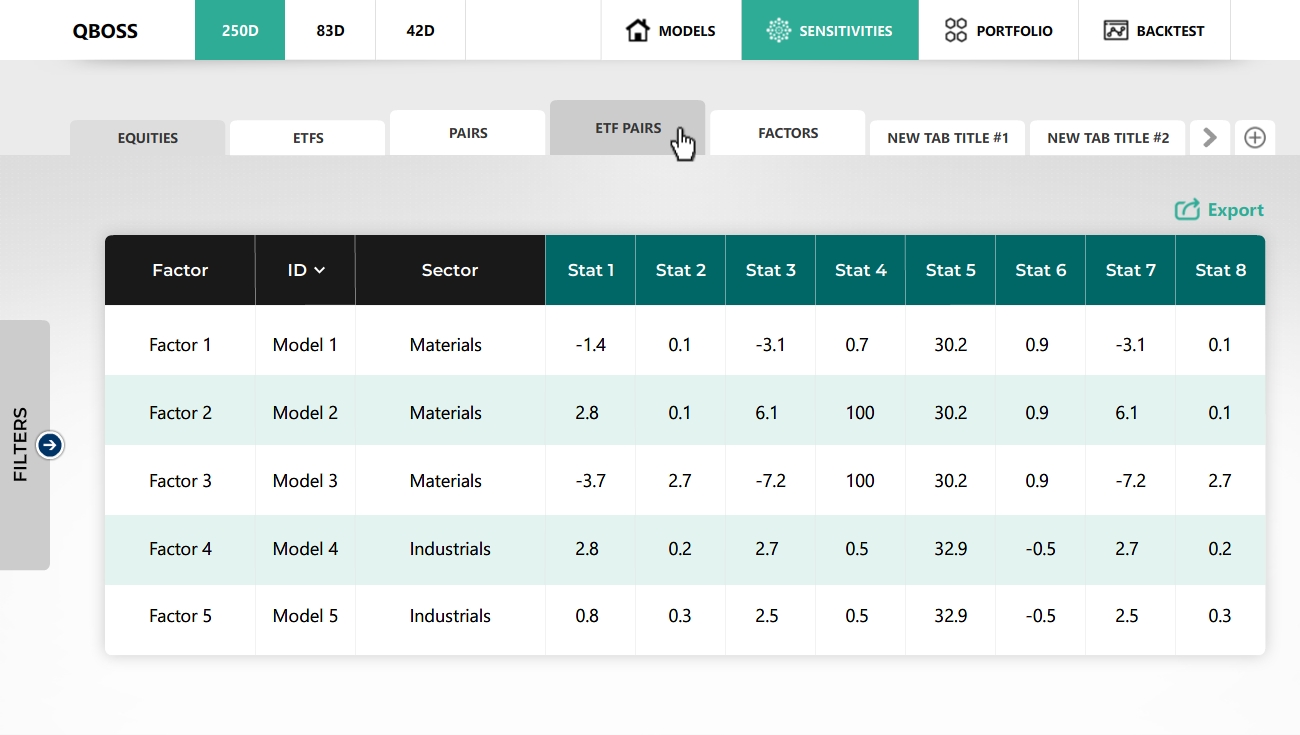The height and width of the screenshot is (735, 1300).
Task: Open New Tab Title #1
Action: 947,138
